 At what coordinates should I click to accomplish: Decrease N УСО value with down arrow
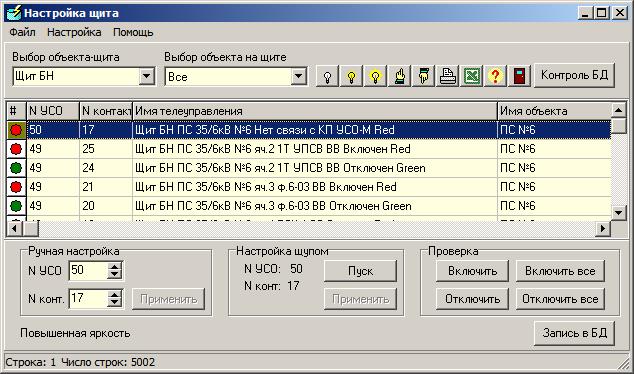115,275
